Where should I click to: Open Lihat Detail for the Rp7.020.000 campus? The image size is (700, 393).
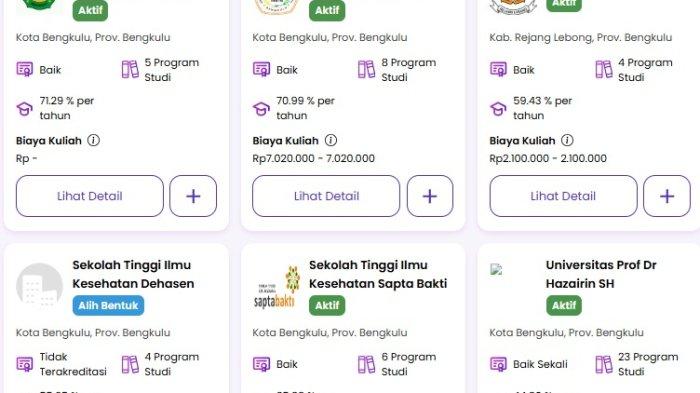(326, 196)
